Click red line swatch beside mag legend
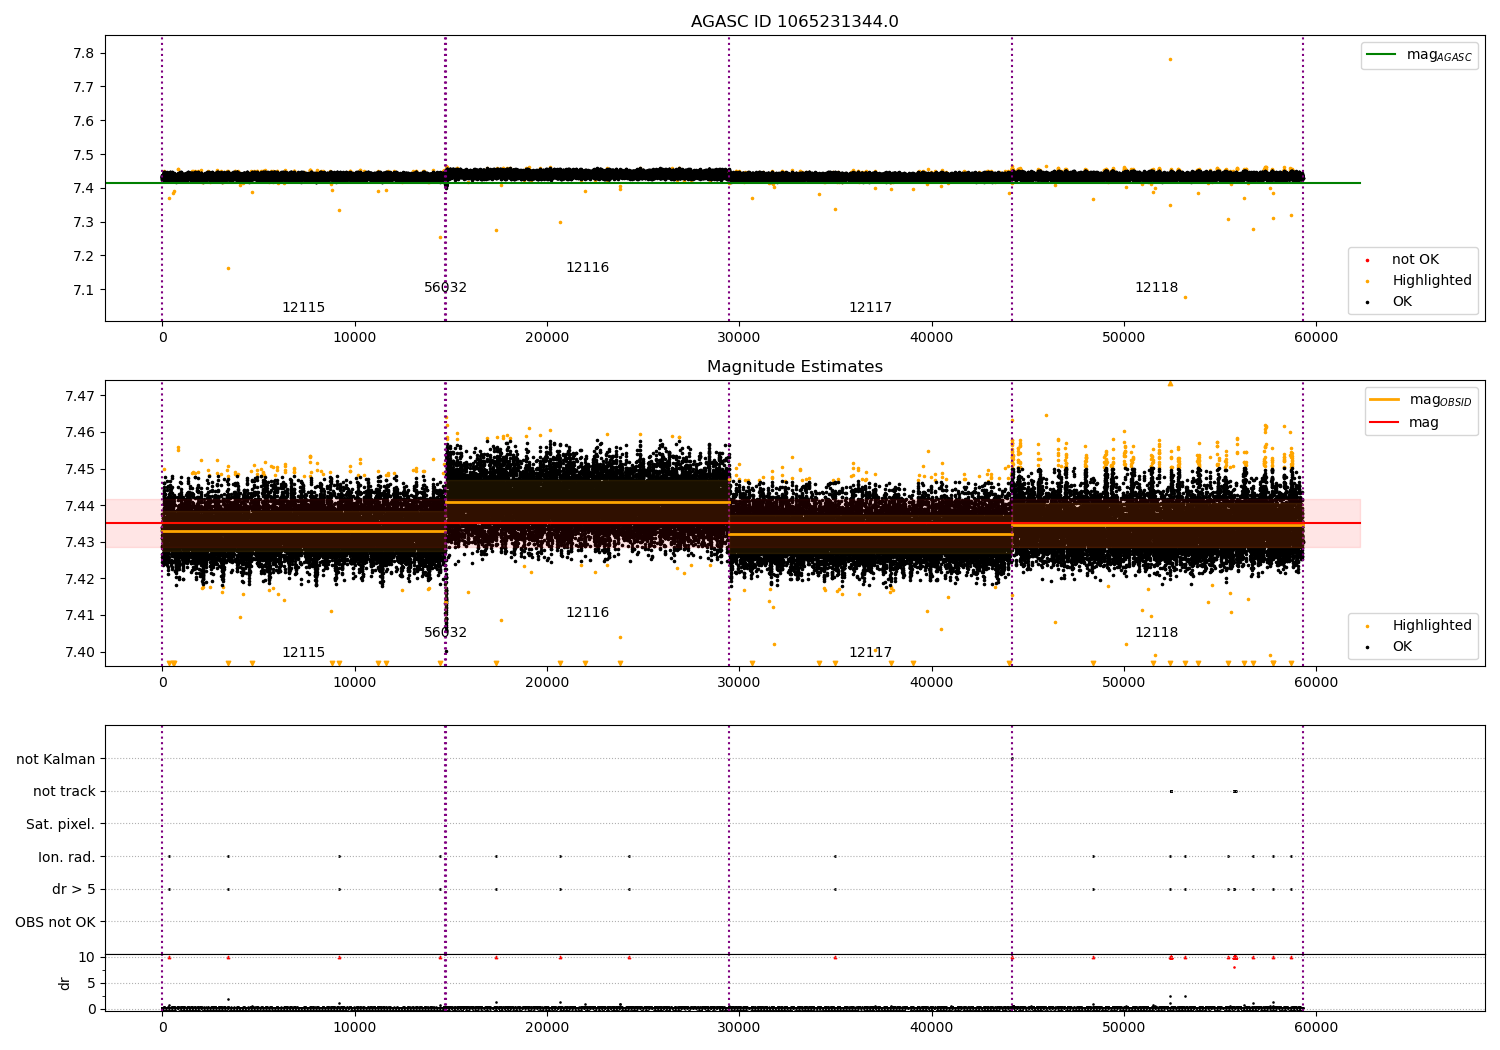 click(x=1385, y=422)
